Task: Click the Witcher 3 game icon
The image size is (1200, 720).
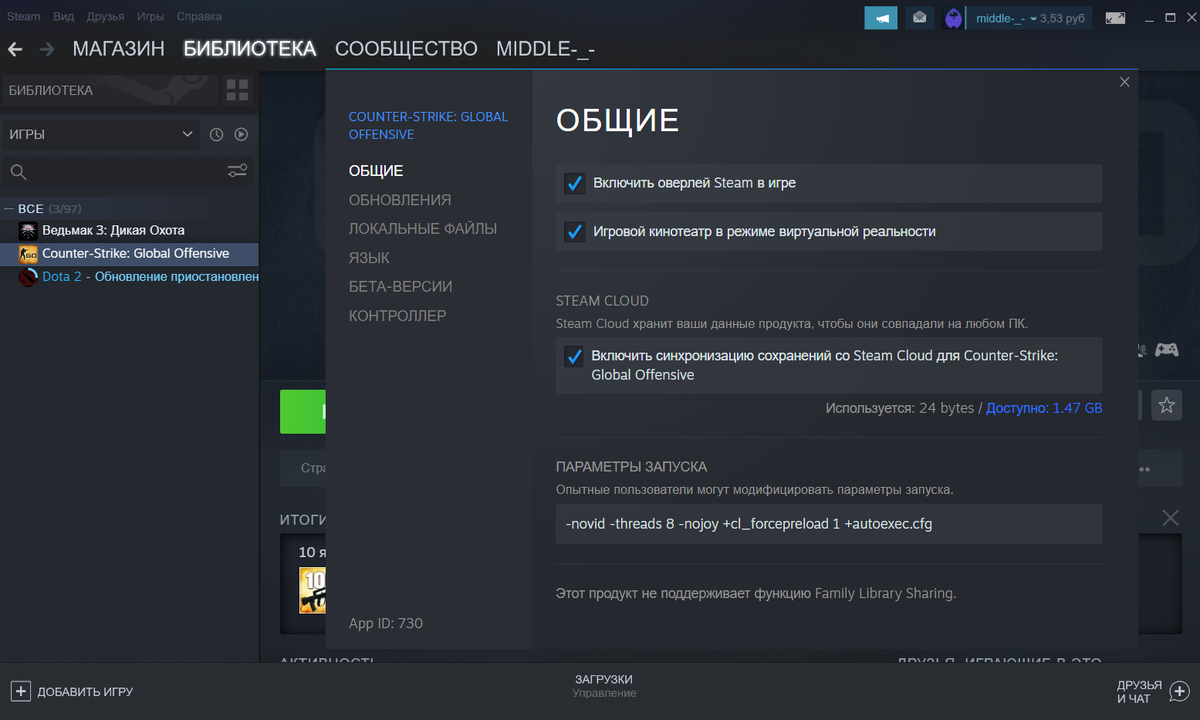Action: pos(28,230)
